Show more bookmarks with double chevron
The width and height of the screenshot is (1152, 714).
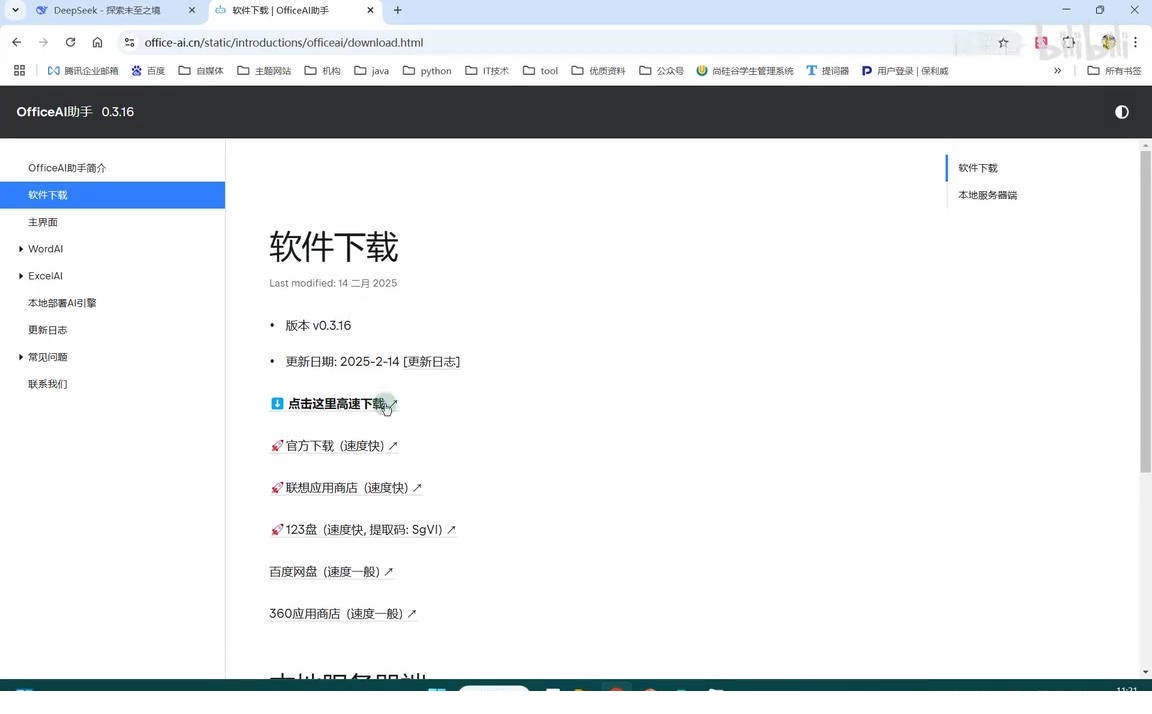1057,71
